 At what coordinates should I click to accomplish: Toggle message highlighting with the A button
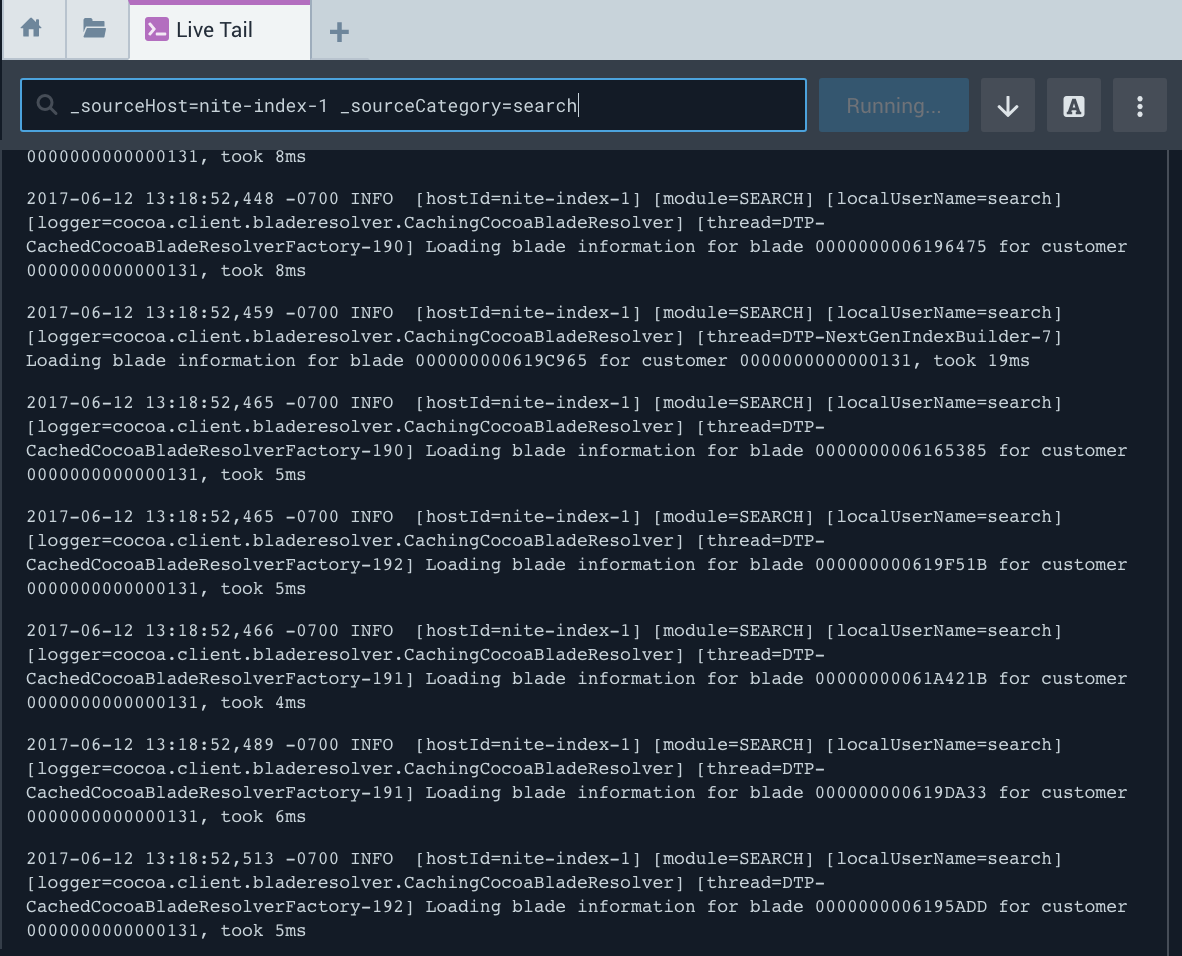coord(1073,104)
